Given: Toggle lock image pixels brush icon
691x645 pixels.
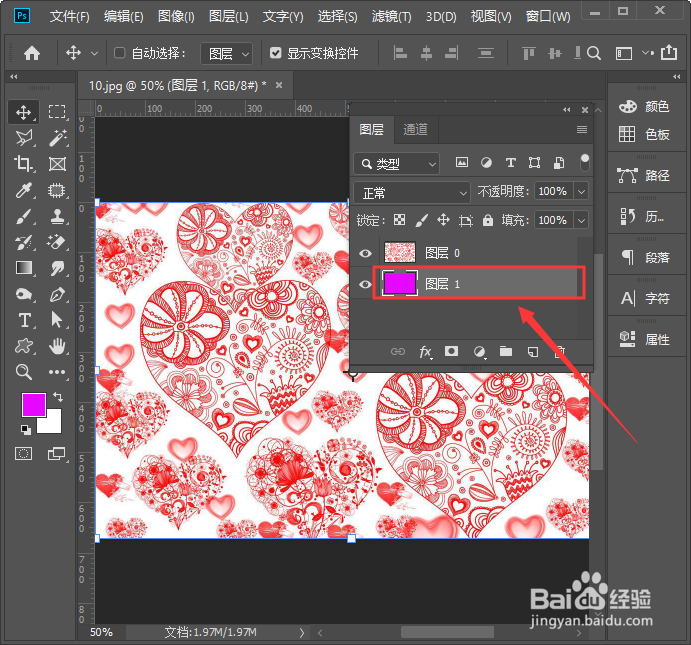Looking at the screenshot, I should tap(422, 220).
